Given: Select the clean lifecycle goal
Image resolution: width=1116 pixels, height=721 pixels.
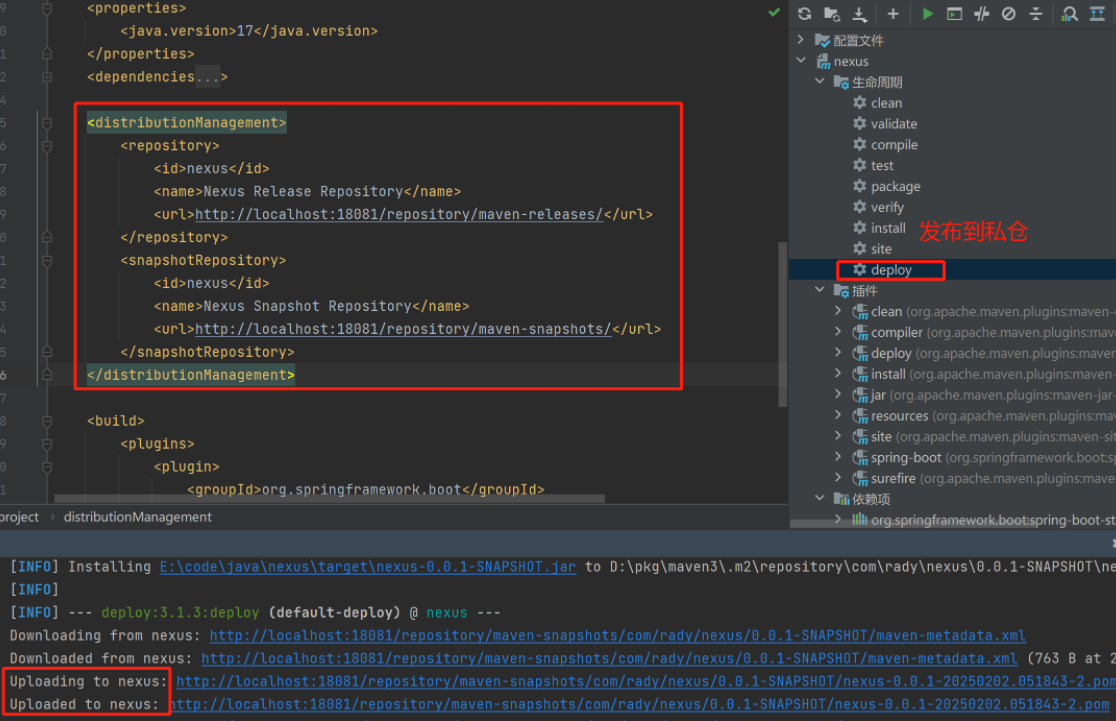Looking at the screenshot, I should pyautogui.click(x=886, y=102).
